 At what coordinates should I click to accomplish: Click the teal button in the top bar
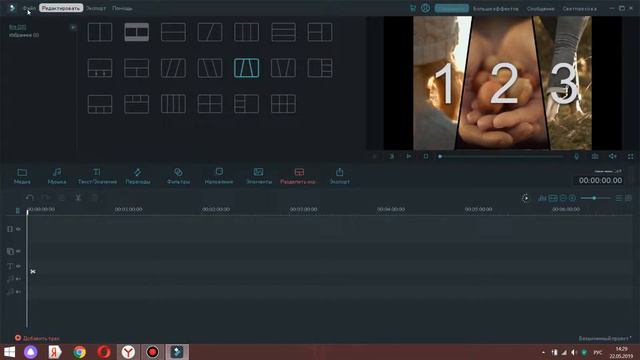(451, 8)
